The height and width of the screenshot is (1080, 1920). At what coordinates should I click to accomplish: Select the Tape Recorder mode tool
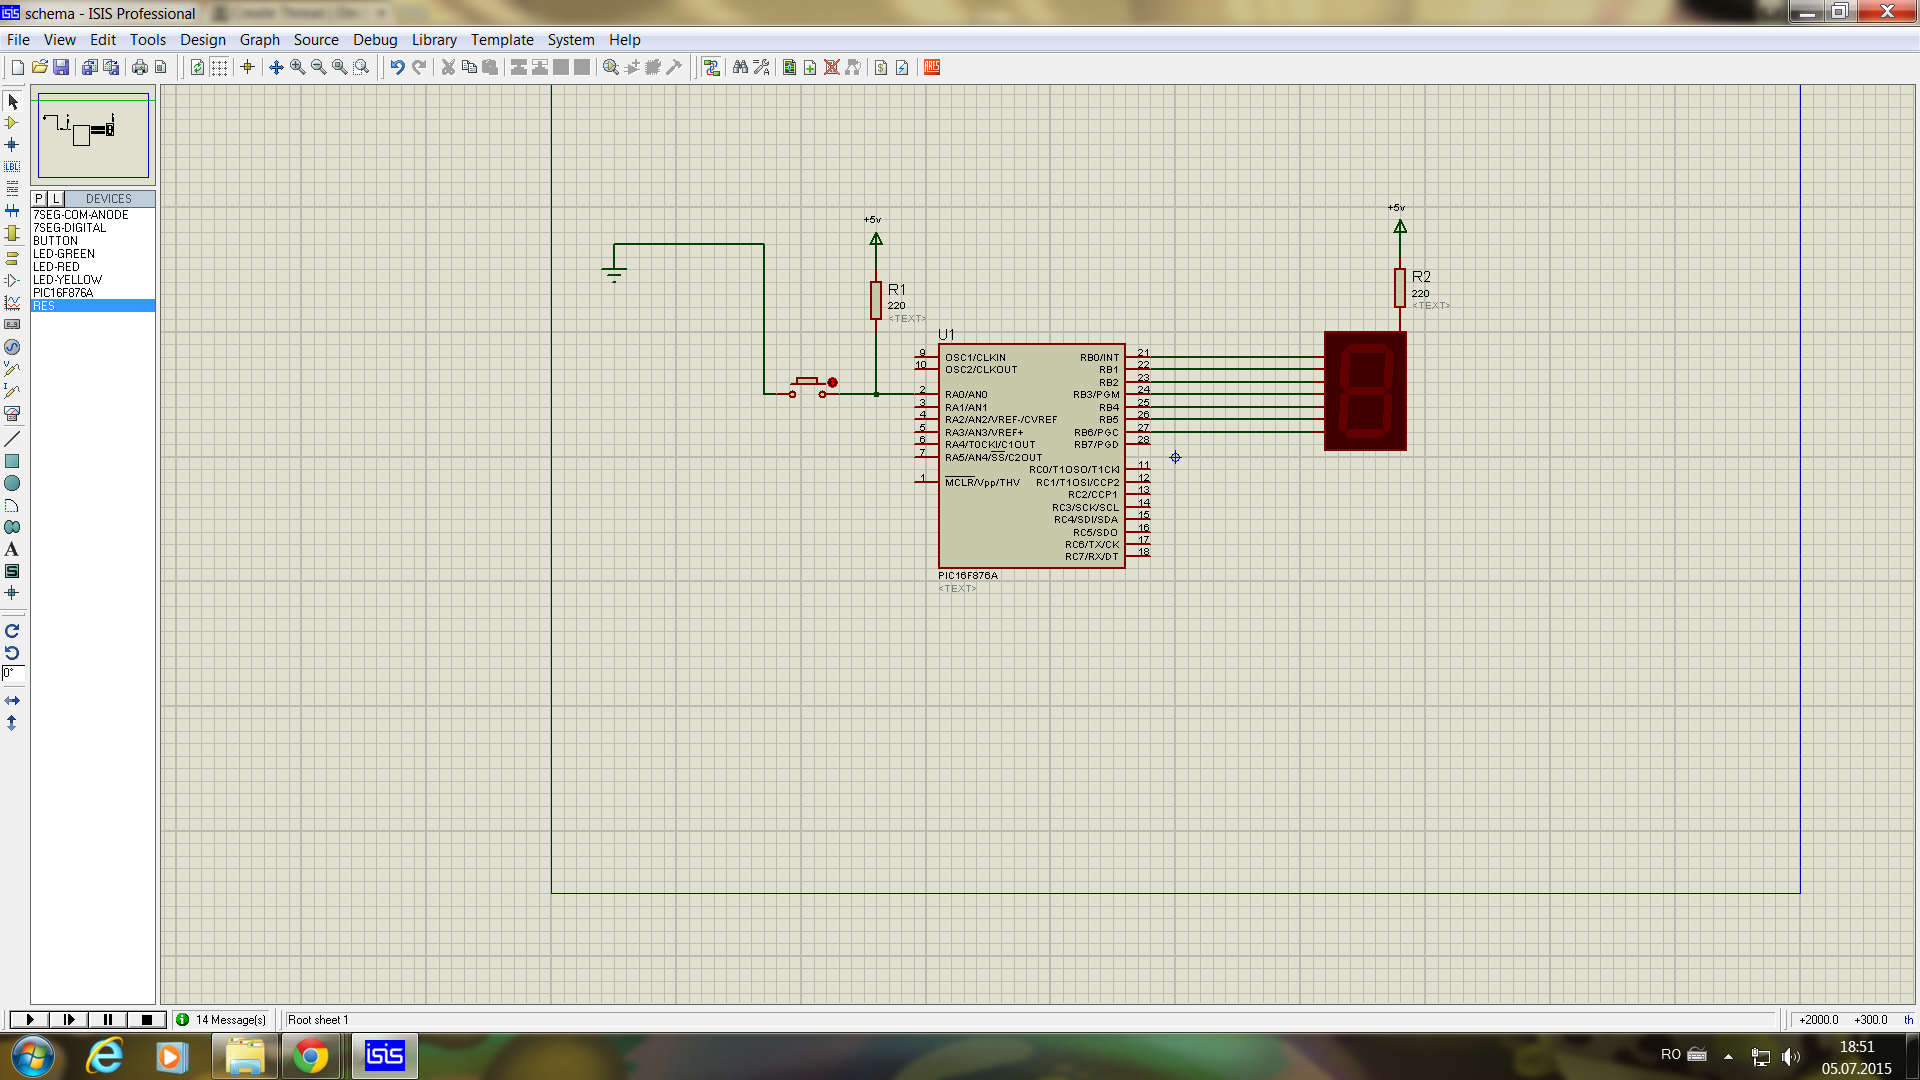pyautogui.click(x=12, y=324)
